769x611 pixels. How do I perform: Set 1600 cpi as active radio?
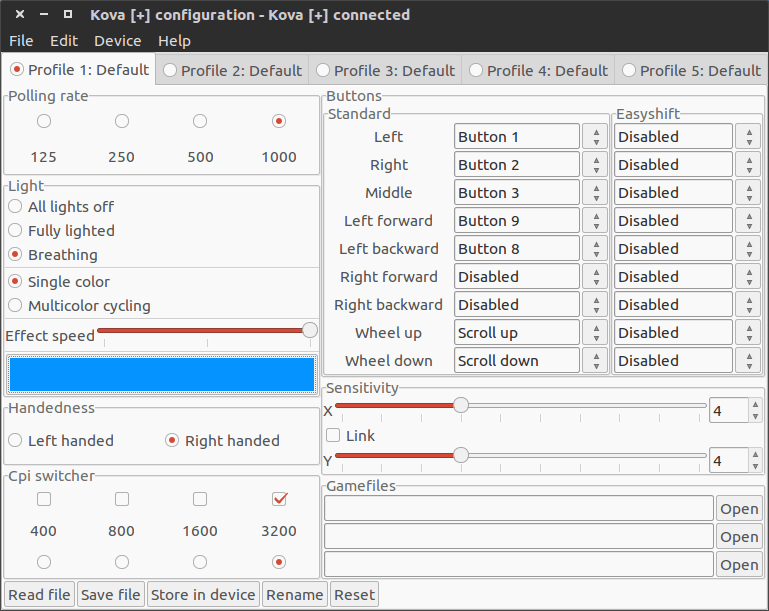(200, 562)
